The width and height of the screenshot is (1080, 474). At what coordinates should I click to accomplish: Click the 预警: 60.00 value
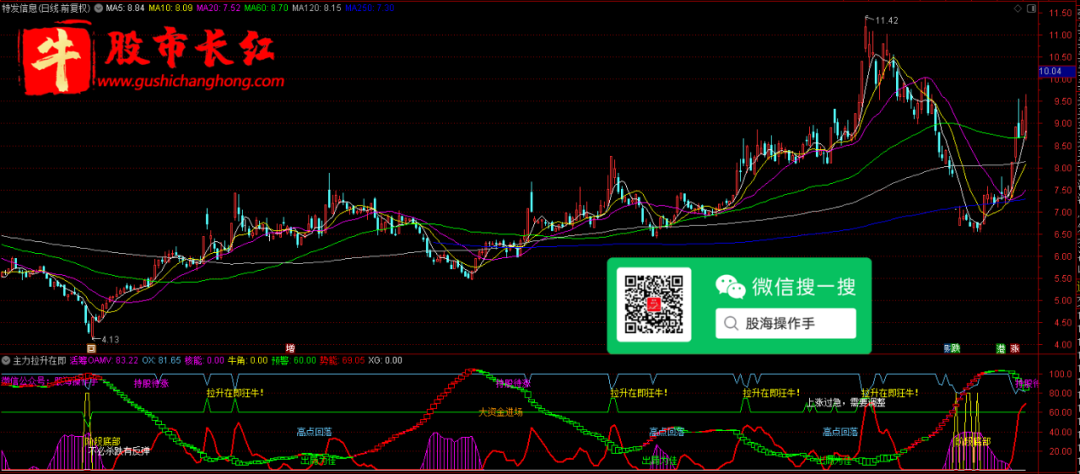coord(293,360)
